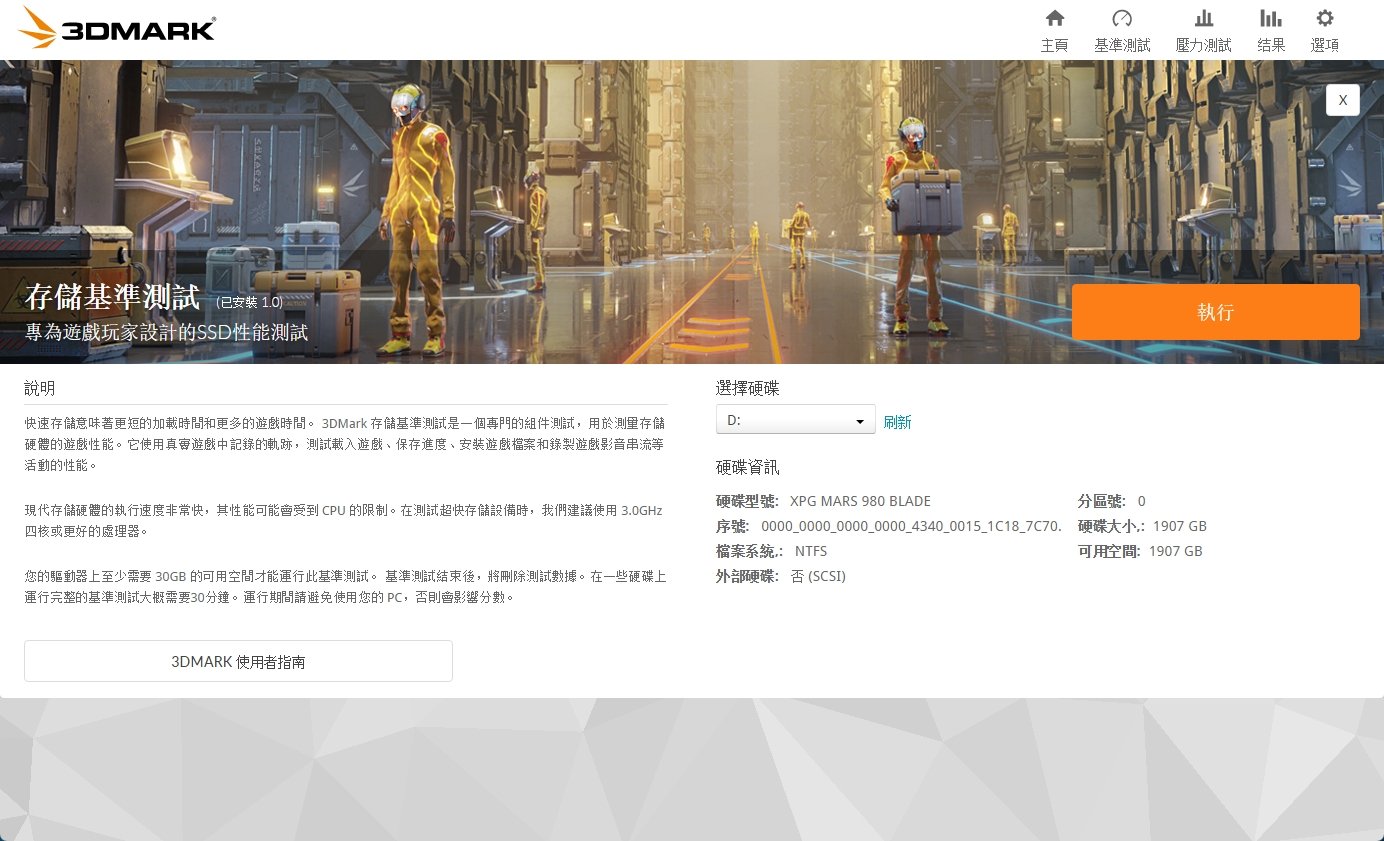Open Options via the gear icon
Screen dimensions: 1384x841
point(1325,18)
